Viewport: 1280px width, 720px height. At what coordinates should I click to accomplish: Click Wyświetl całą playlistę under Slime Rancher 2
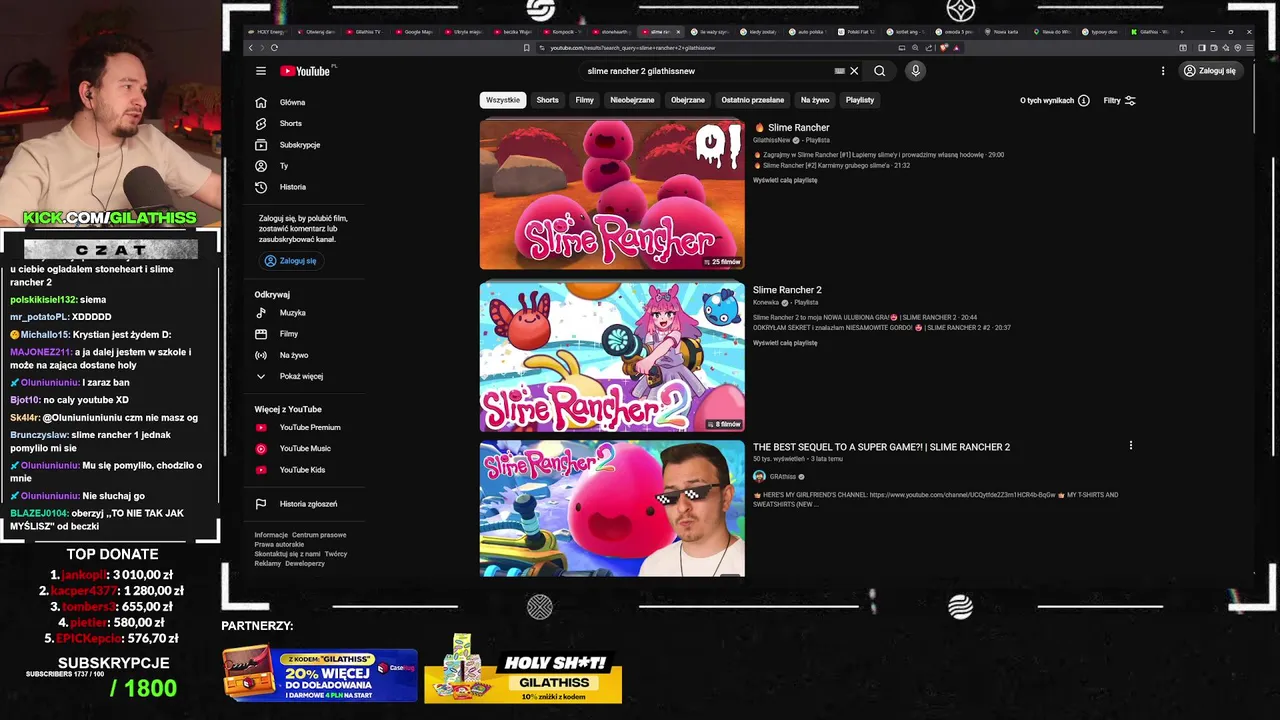[785, 343]
